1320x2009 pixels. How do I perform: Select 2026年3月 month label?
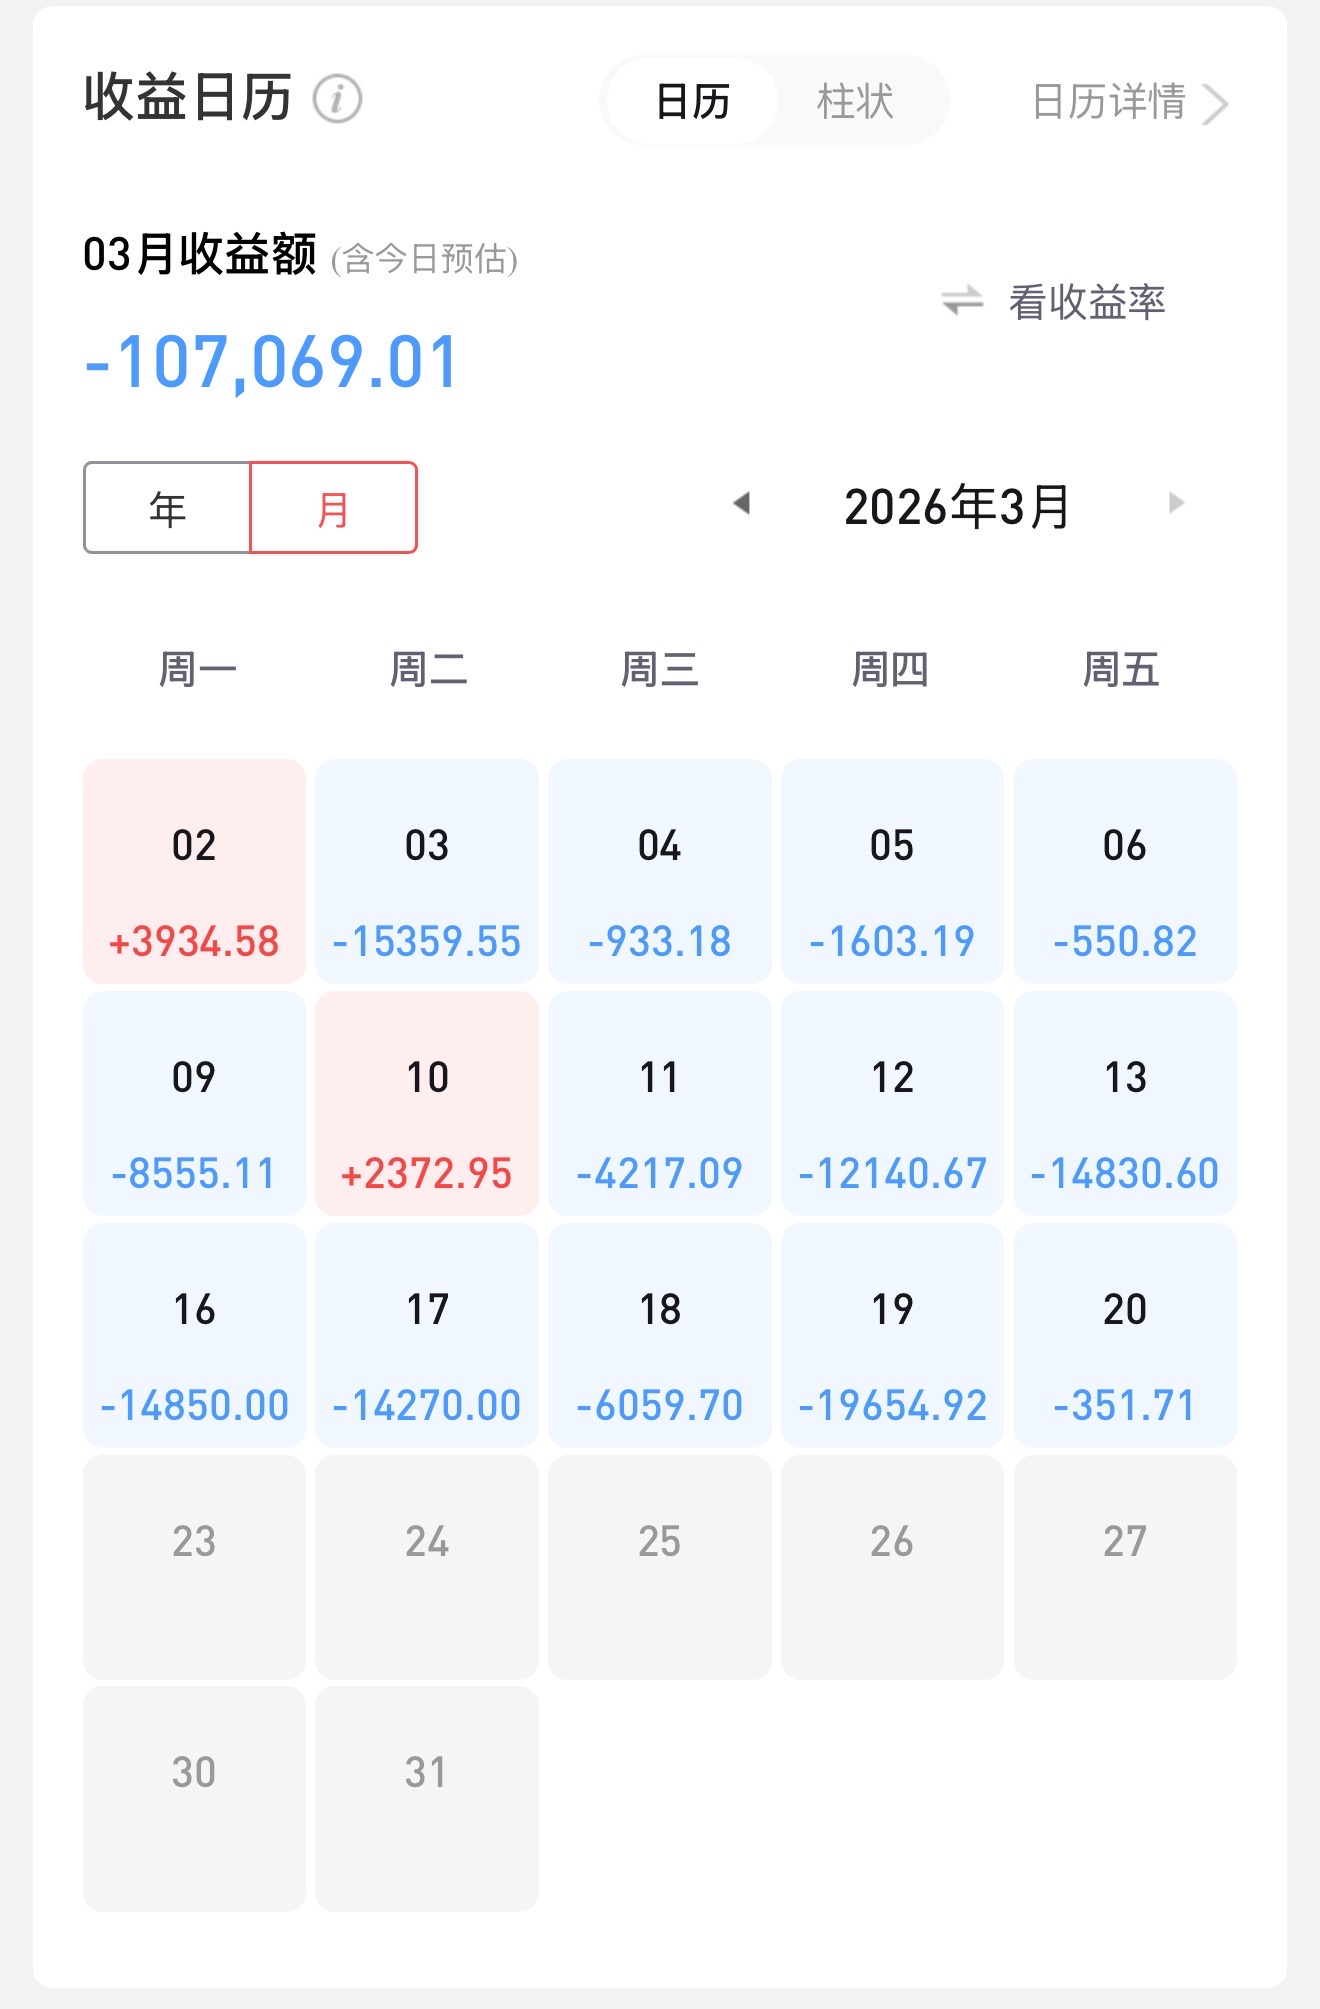(x=957, y=506)
